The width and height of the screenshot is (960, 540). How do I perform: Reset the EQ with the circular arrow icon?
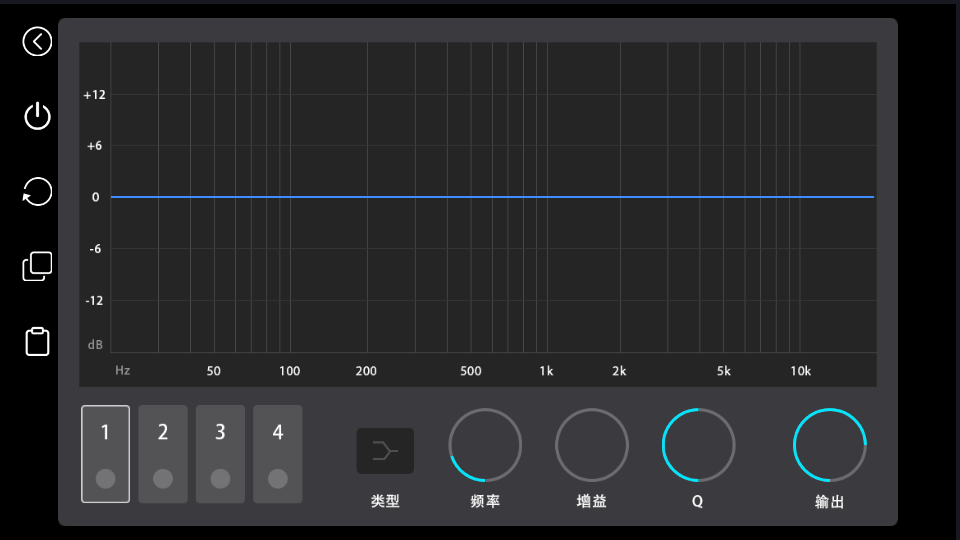click(x=37, y=191)
